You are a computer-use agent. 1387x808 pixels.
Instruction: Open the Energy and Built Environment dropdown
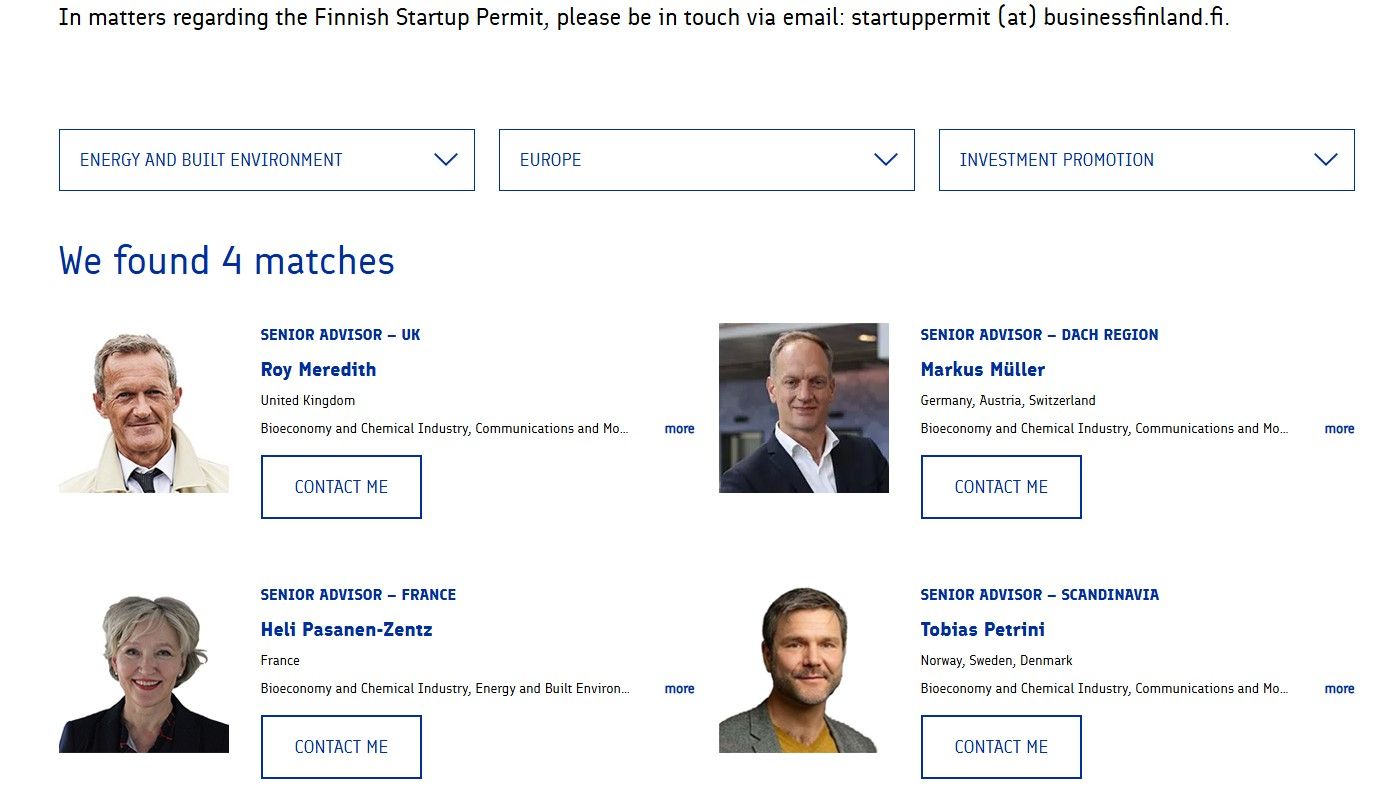point(266,160)
